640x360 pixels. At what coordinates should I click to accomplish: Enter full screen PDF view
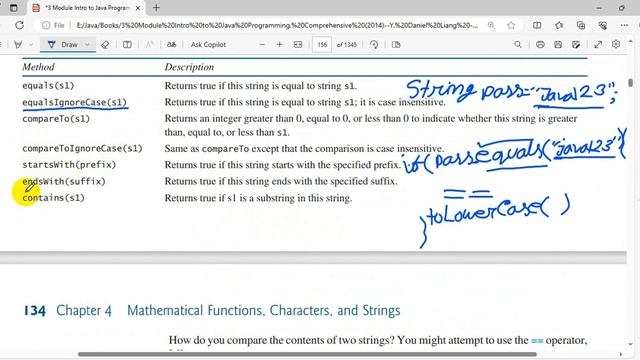598,44
